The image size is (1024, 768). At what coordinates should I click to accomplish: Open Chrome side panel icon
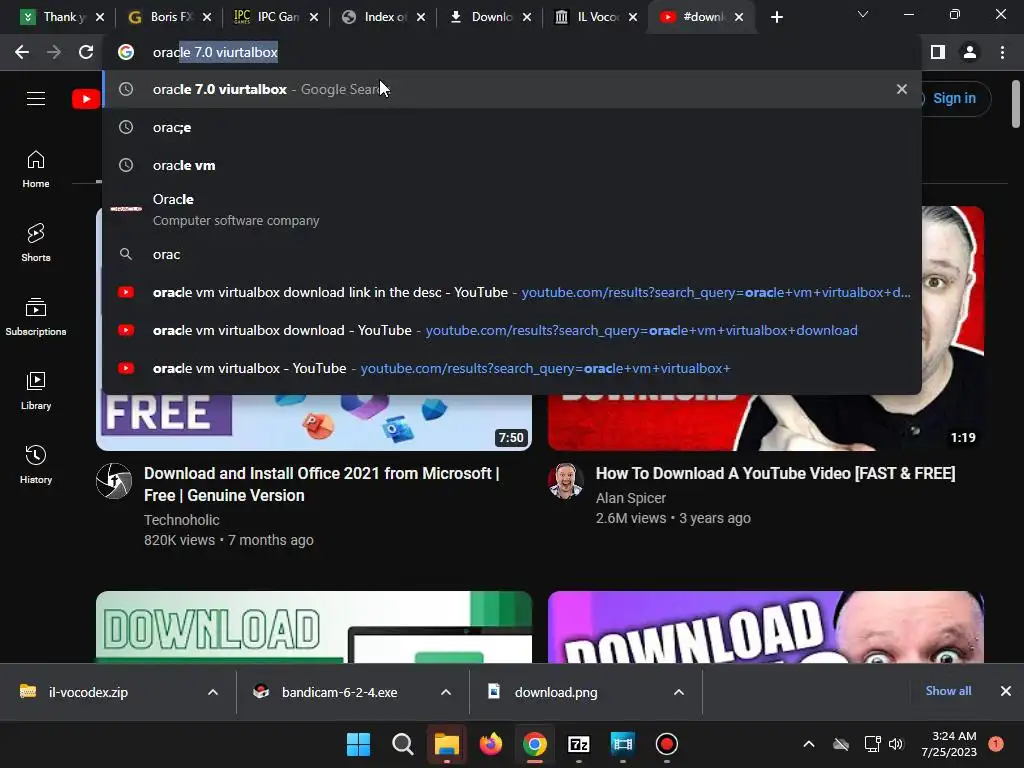pyautogui.click(x=938, y=52)
